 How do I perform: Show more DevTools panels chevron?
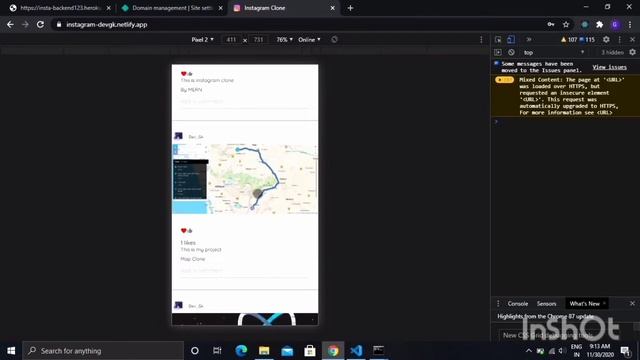529,40
